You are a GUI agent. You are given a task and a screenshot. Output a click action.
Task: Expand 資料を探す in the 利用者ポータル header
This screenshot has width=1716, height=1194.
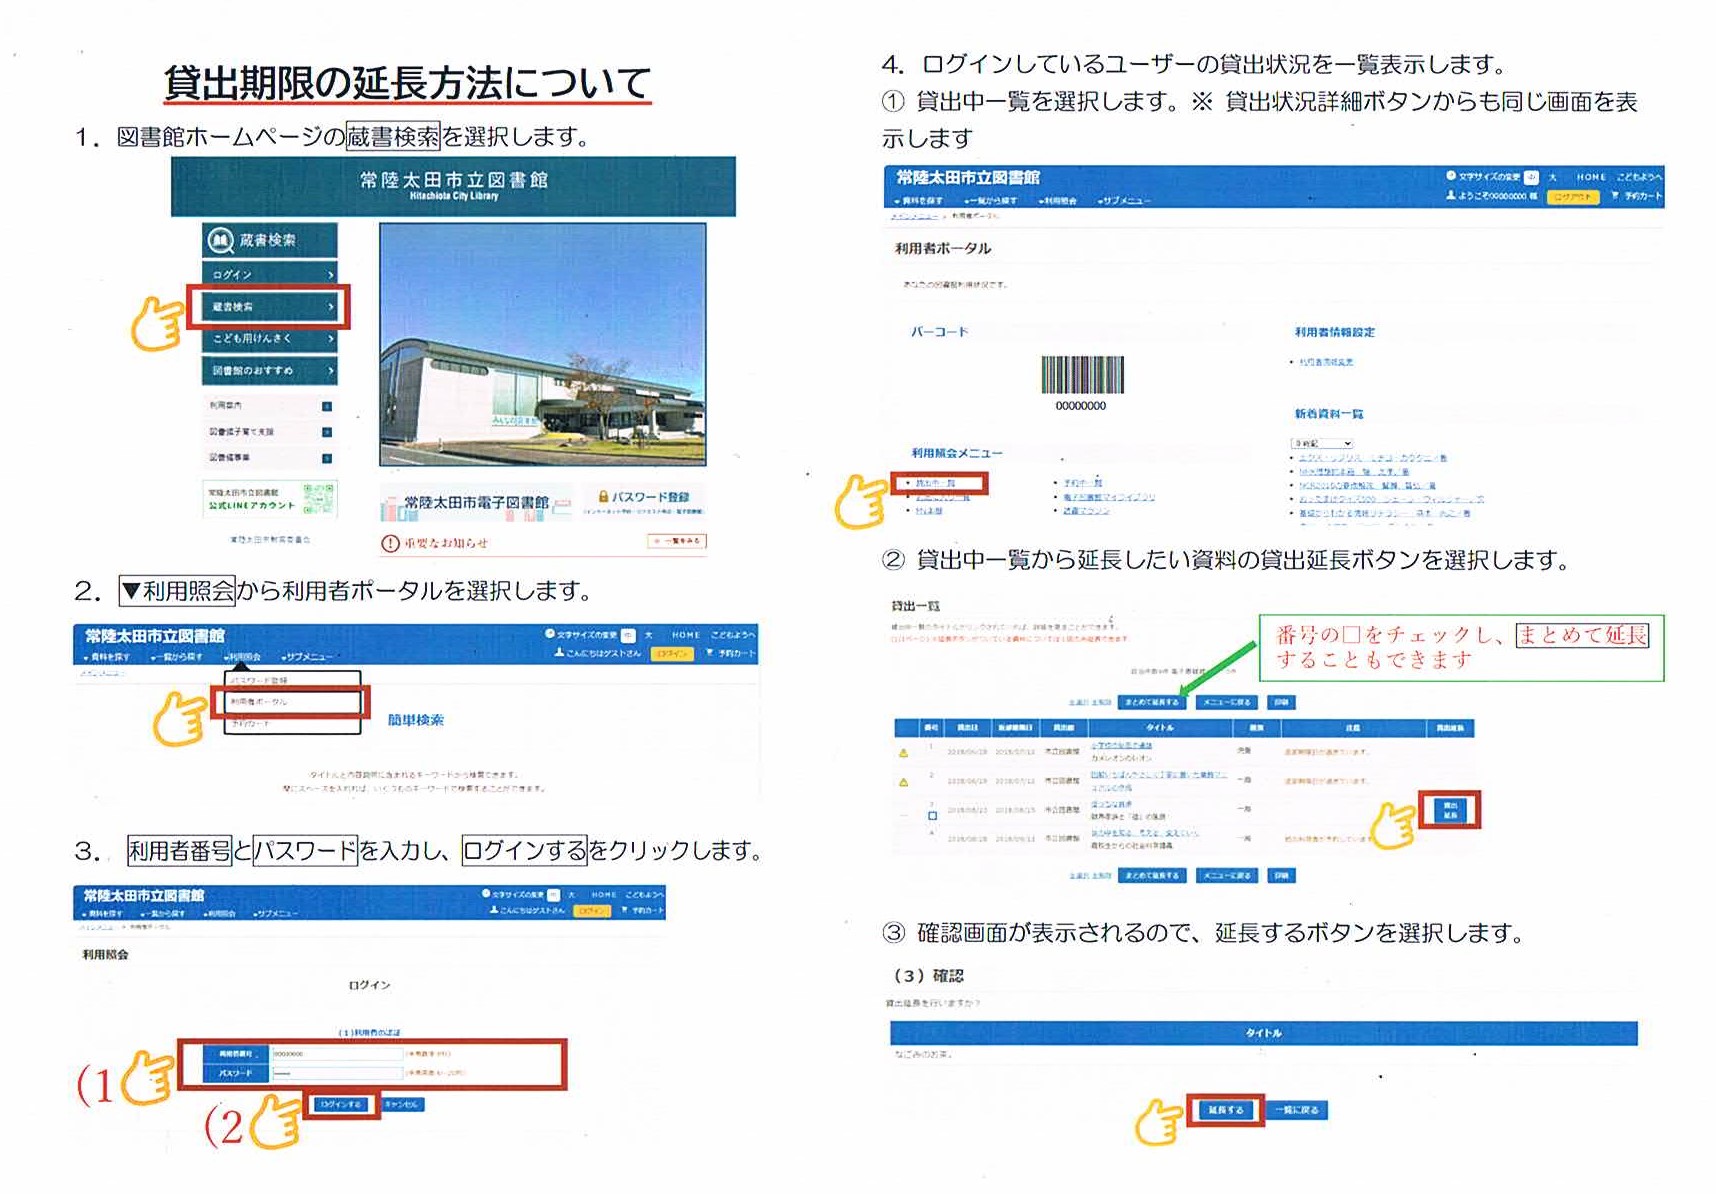coord(917,200)
